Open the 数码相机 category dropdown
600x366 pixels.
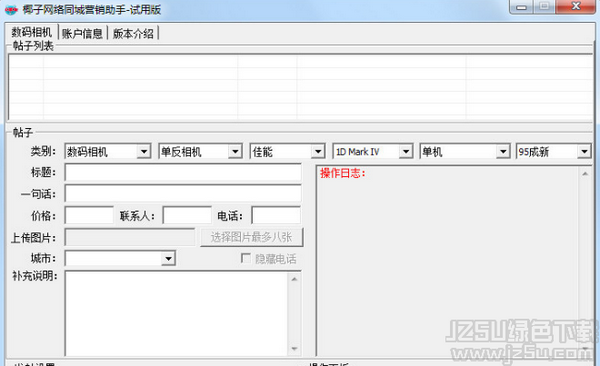tap(144, 152)
